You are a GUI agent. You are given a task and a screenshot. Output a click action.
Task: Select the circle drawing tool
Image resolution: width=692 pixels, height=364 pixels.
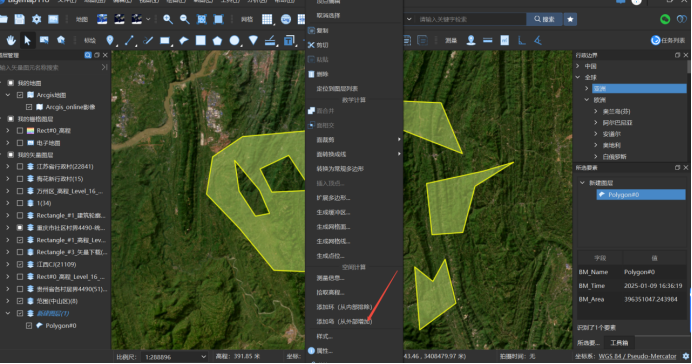pyautogui.click(x=234, y=41)
